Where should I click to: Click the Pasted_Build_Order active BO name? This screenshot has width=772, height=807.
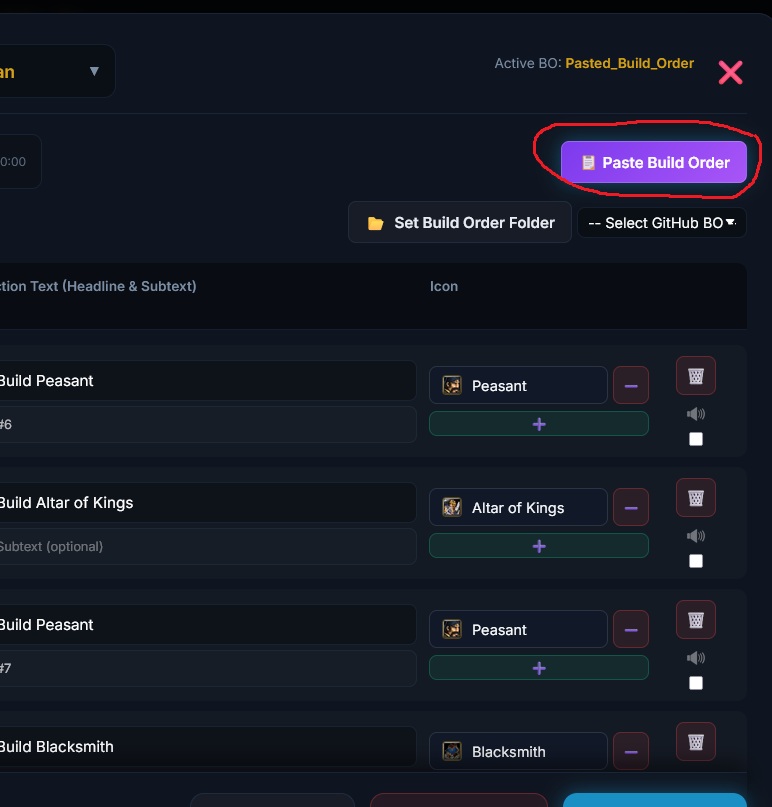629,63
